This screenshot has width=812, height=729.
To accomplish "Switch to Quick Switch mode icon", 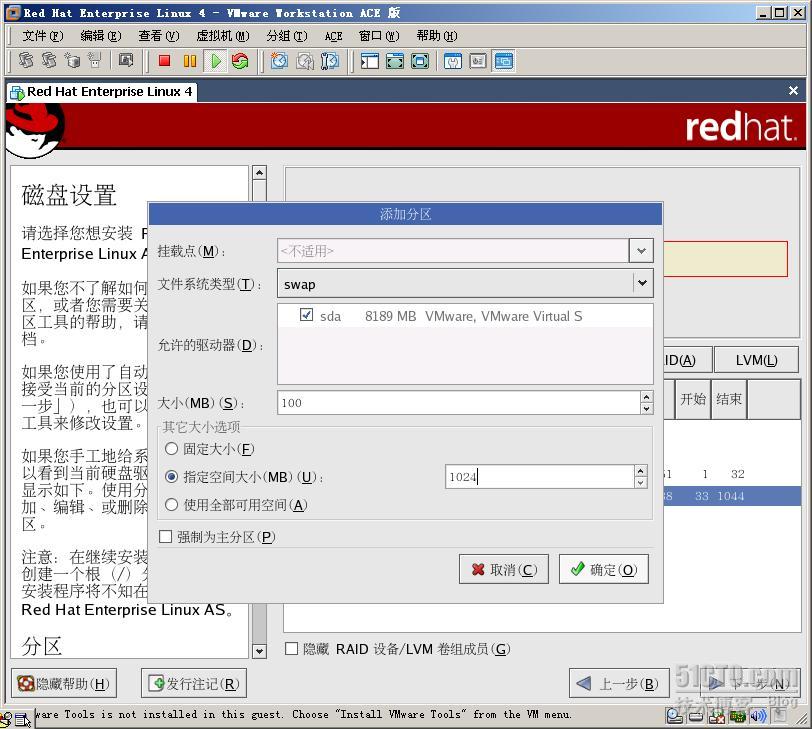I will [x=395, y=61].
